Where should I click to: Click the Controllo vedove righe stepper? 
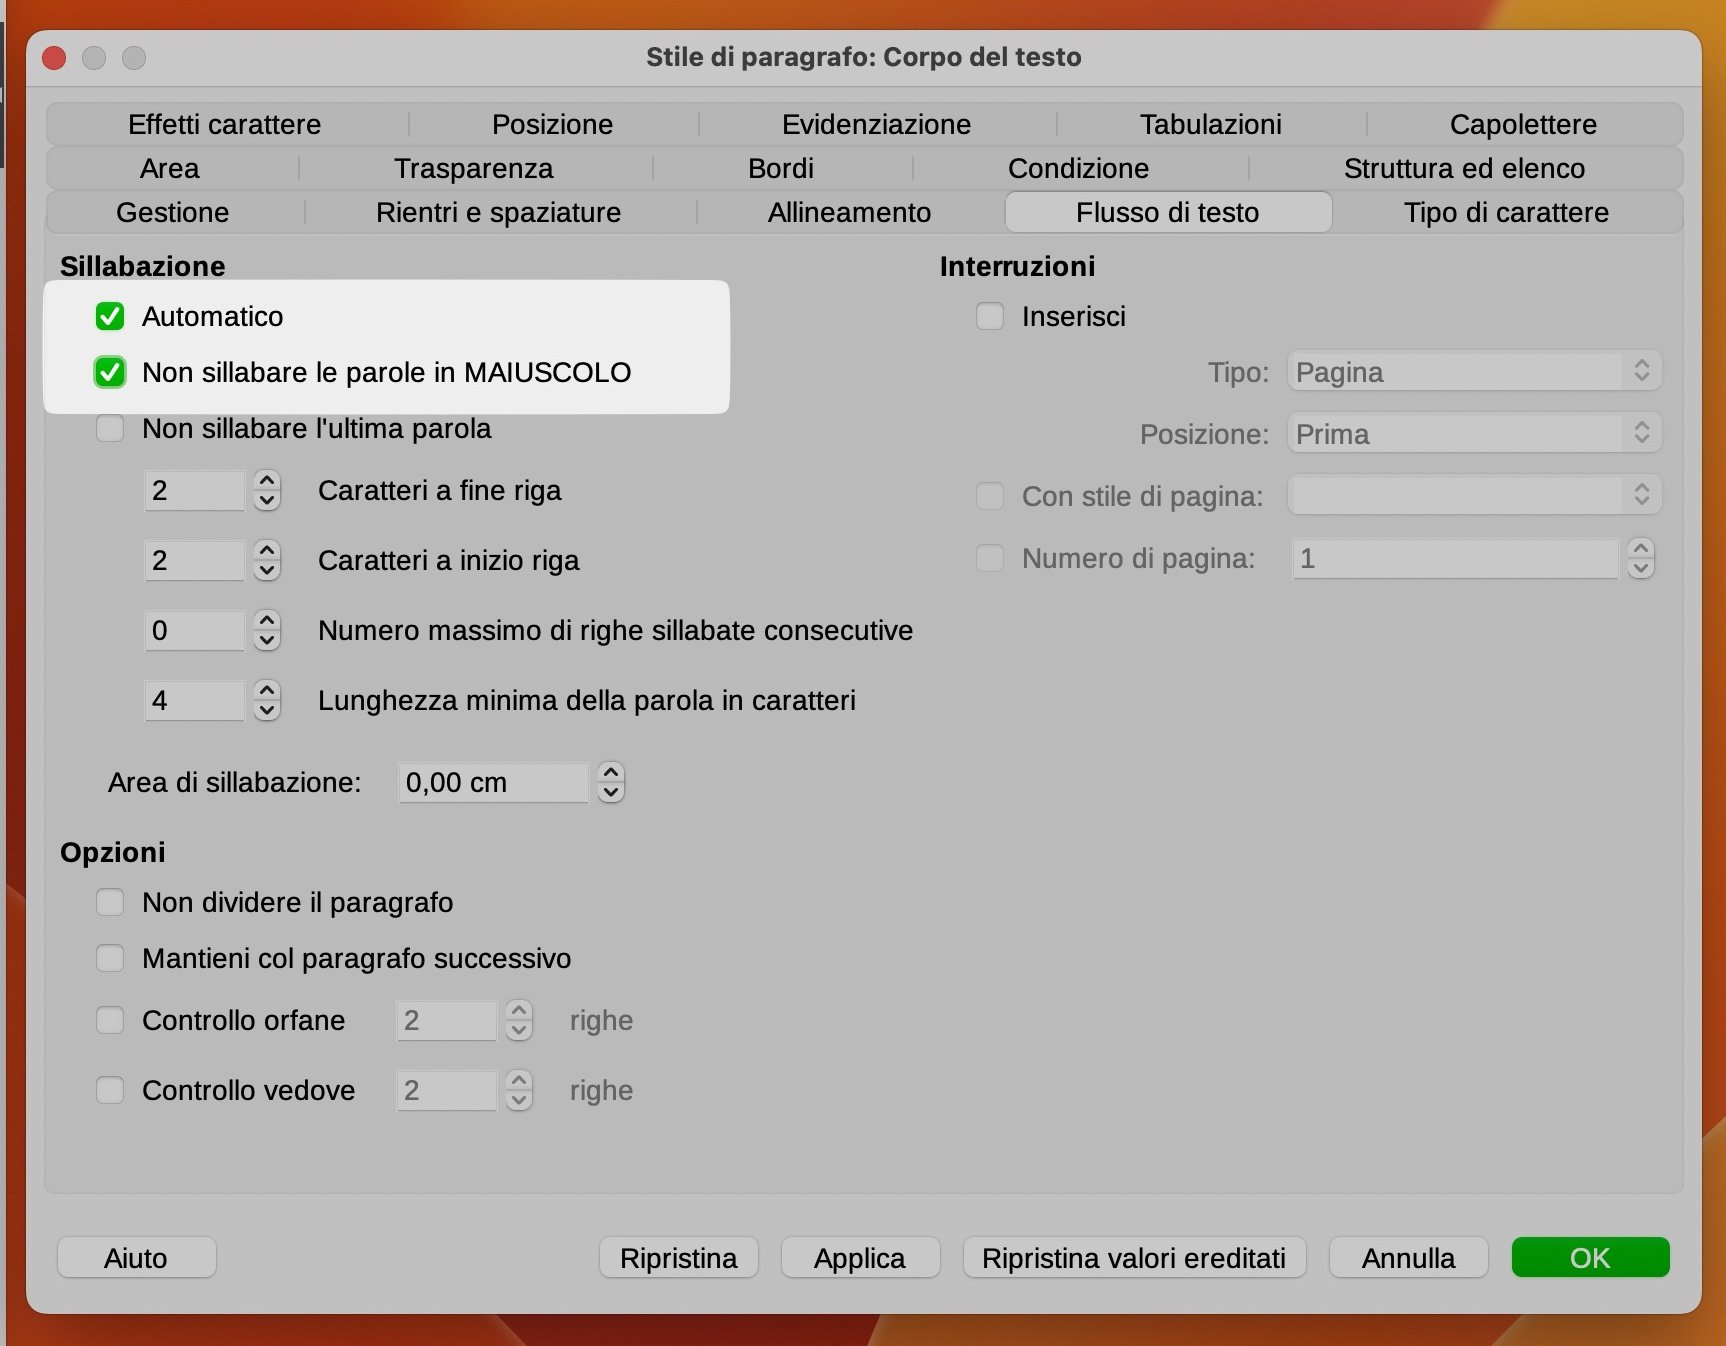[519, 1090]
